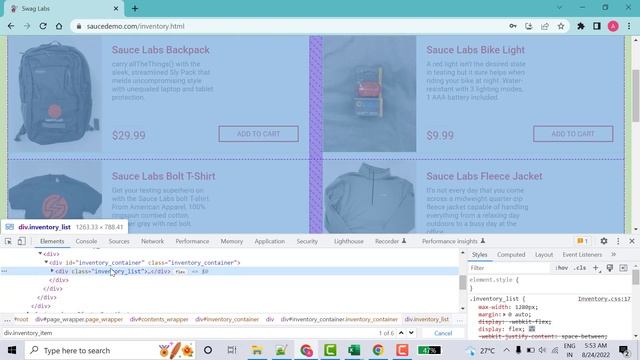The image size is (640, 360).
Task: Open the Chrome three-dot menu
Action: [629, 26]
